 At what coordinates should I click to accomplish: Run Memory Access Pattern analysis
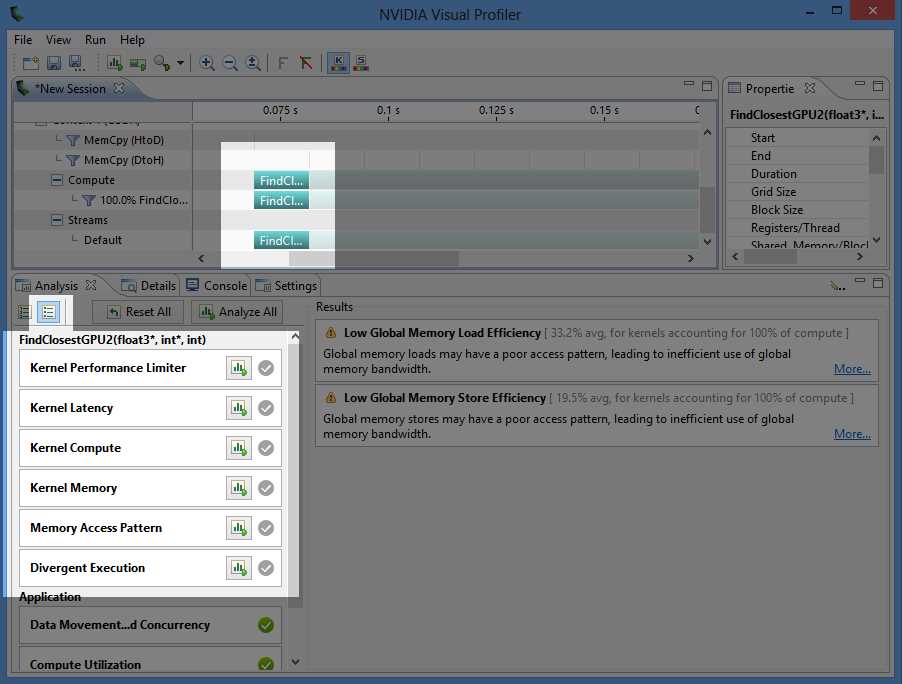pyautogui.click(x=239, y=528)
